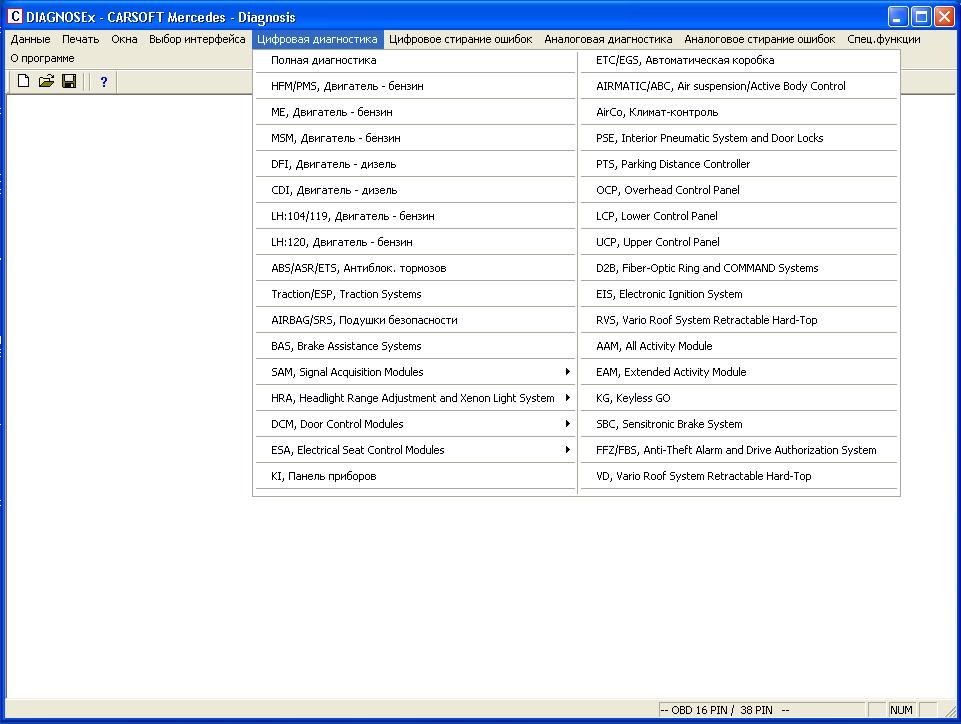
Task: Expand ESA, Electrical Seat Control Modules submenu
Action: click(415, 450)
